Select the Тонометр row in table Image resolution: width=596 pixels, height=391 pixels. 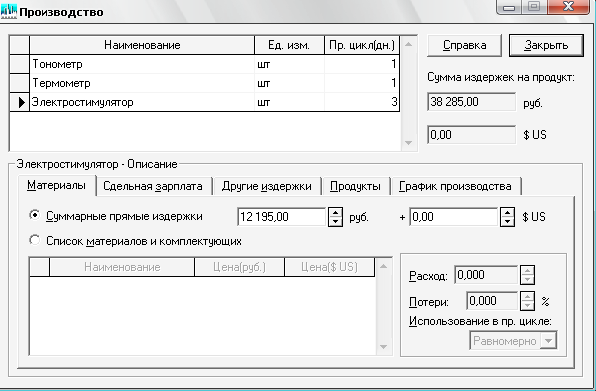(214, 64)
